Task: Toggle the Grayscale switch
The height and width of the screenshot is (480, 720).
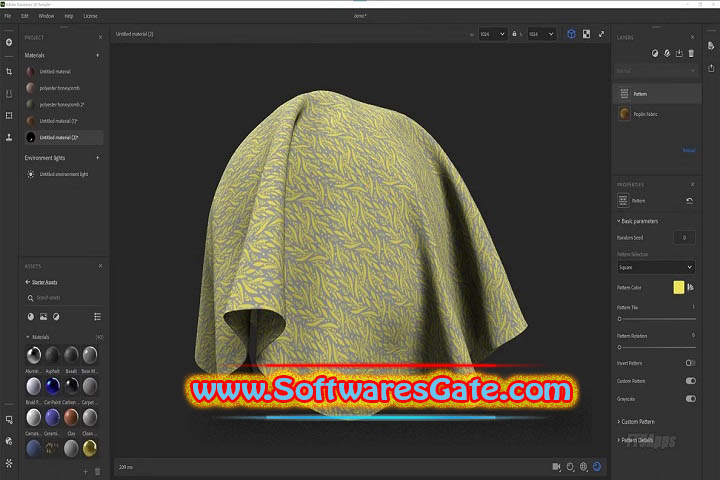Action: point(690,399)
